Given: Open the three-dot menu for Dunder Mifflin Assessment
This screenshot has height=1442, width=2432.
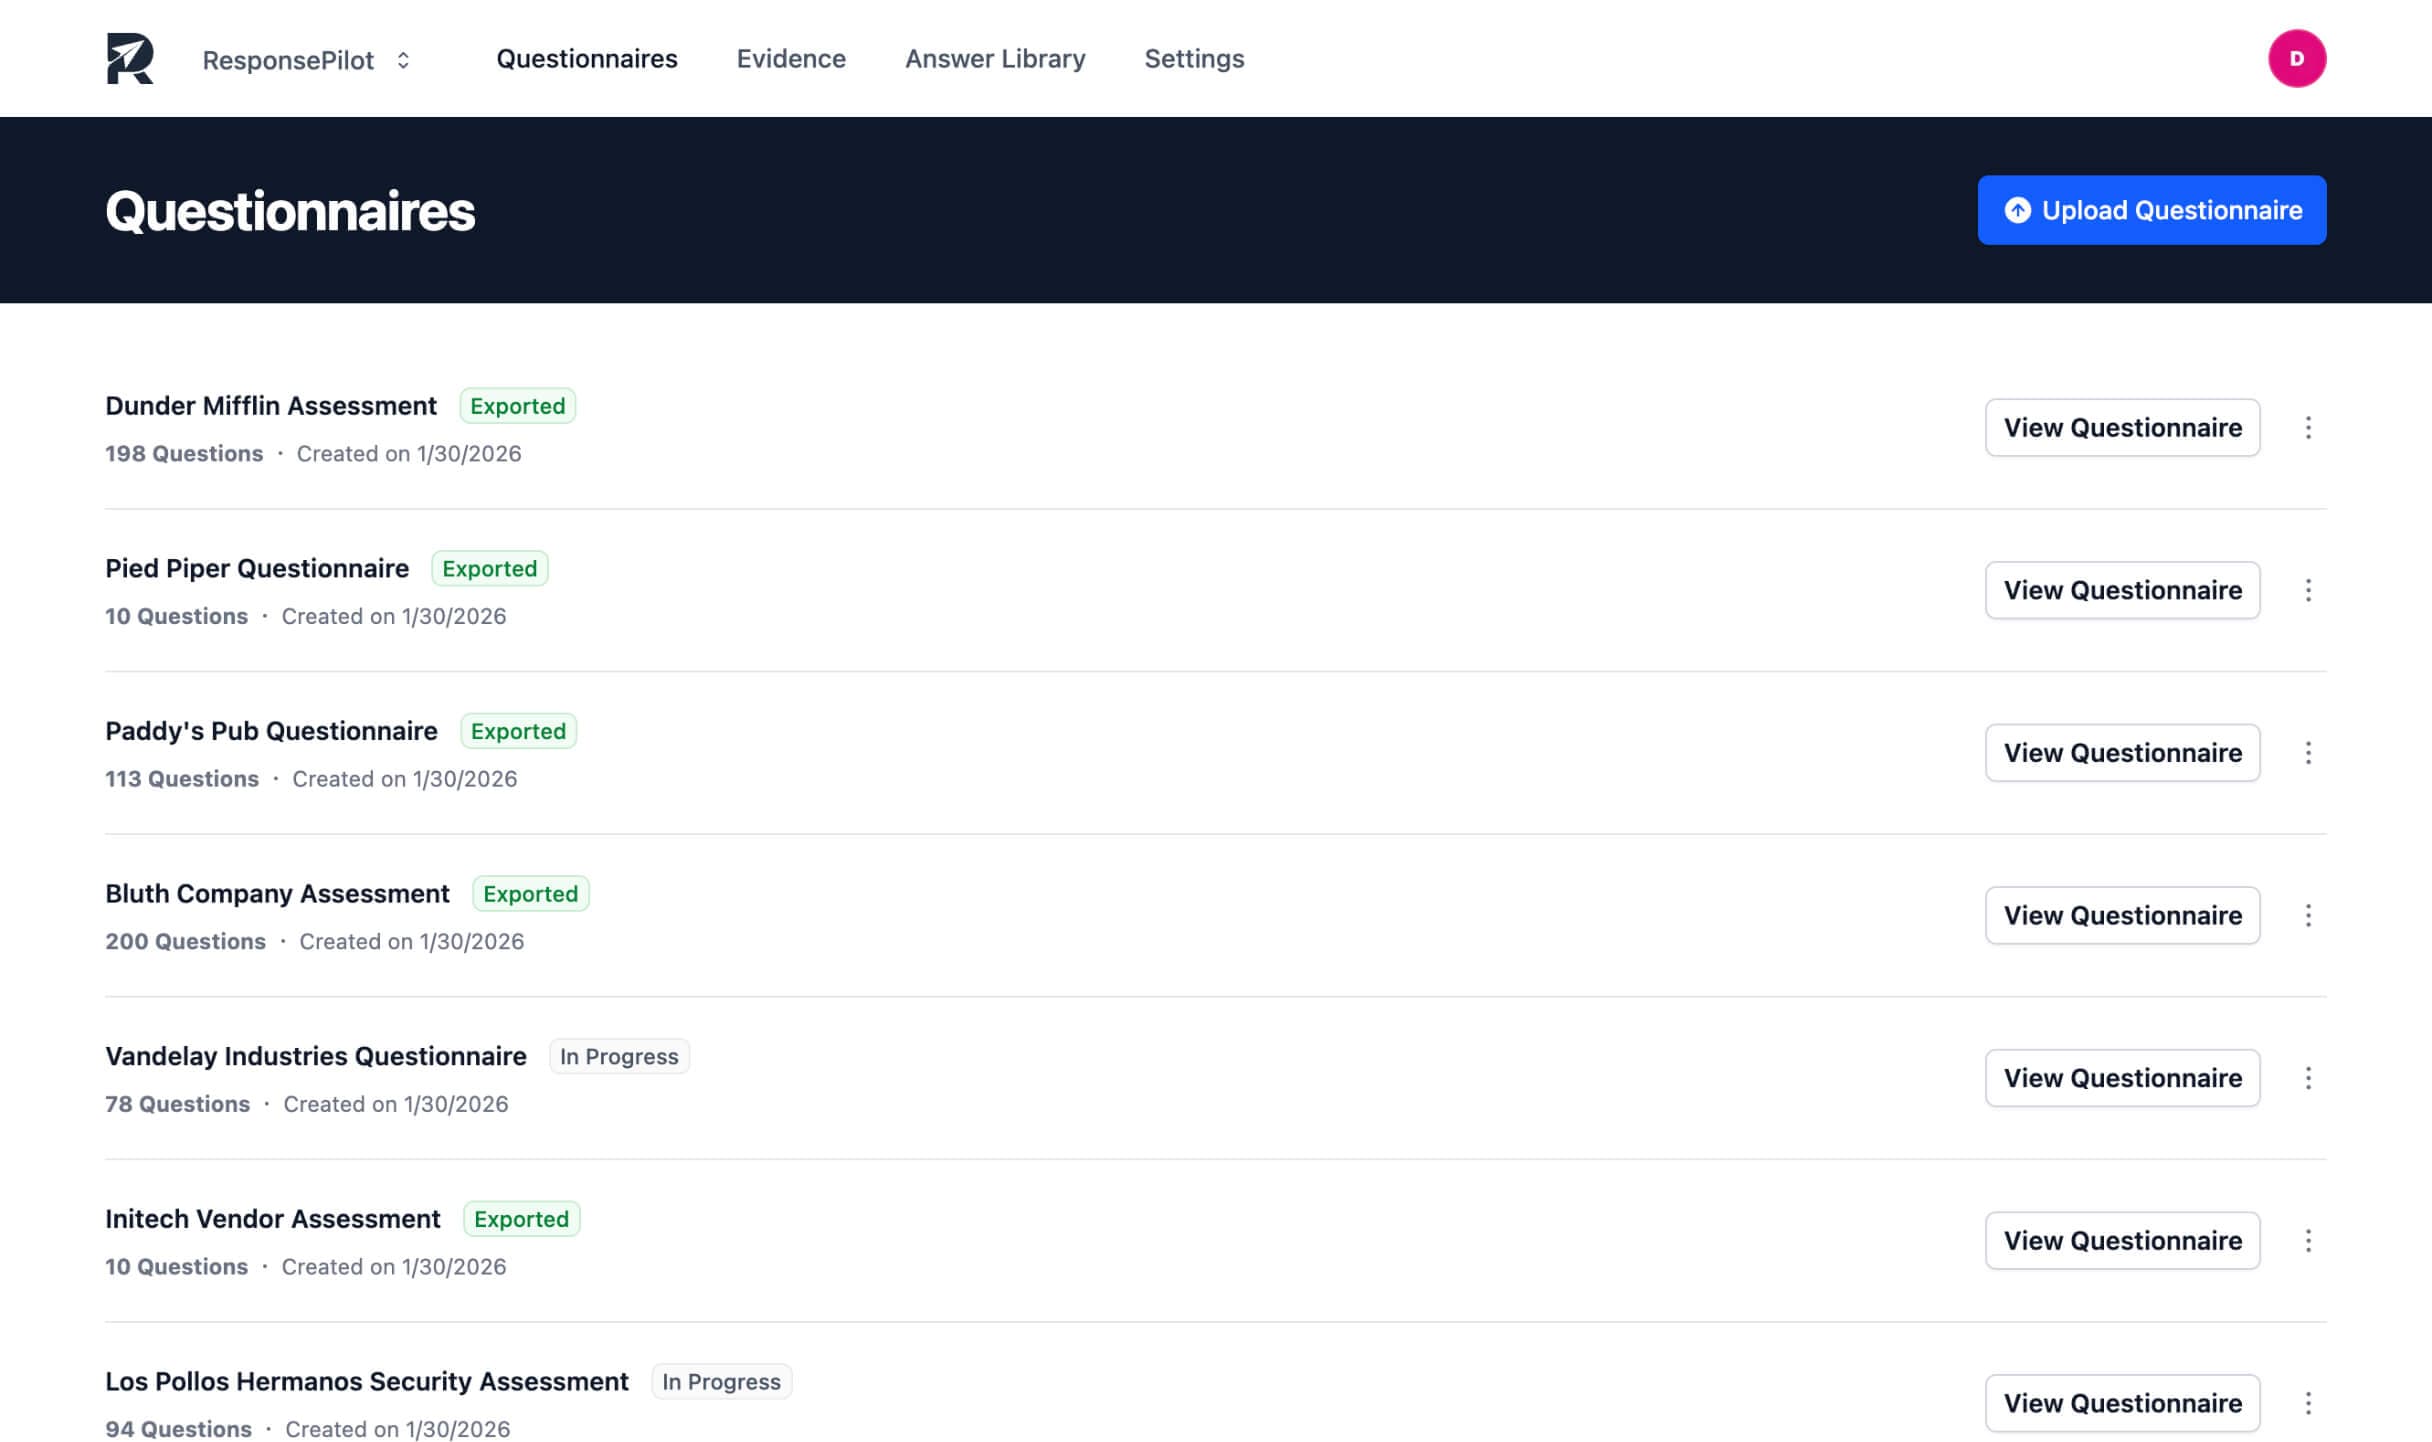Looking at the screenshot, I should click(x=2310, y=427).
